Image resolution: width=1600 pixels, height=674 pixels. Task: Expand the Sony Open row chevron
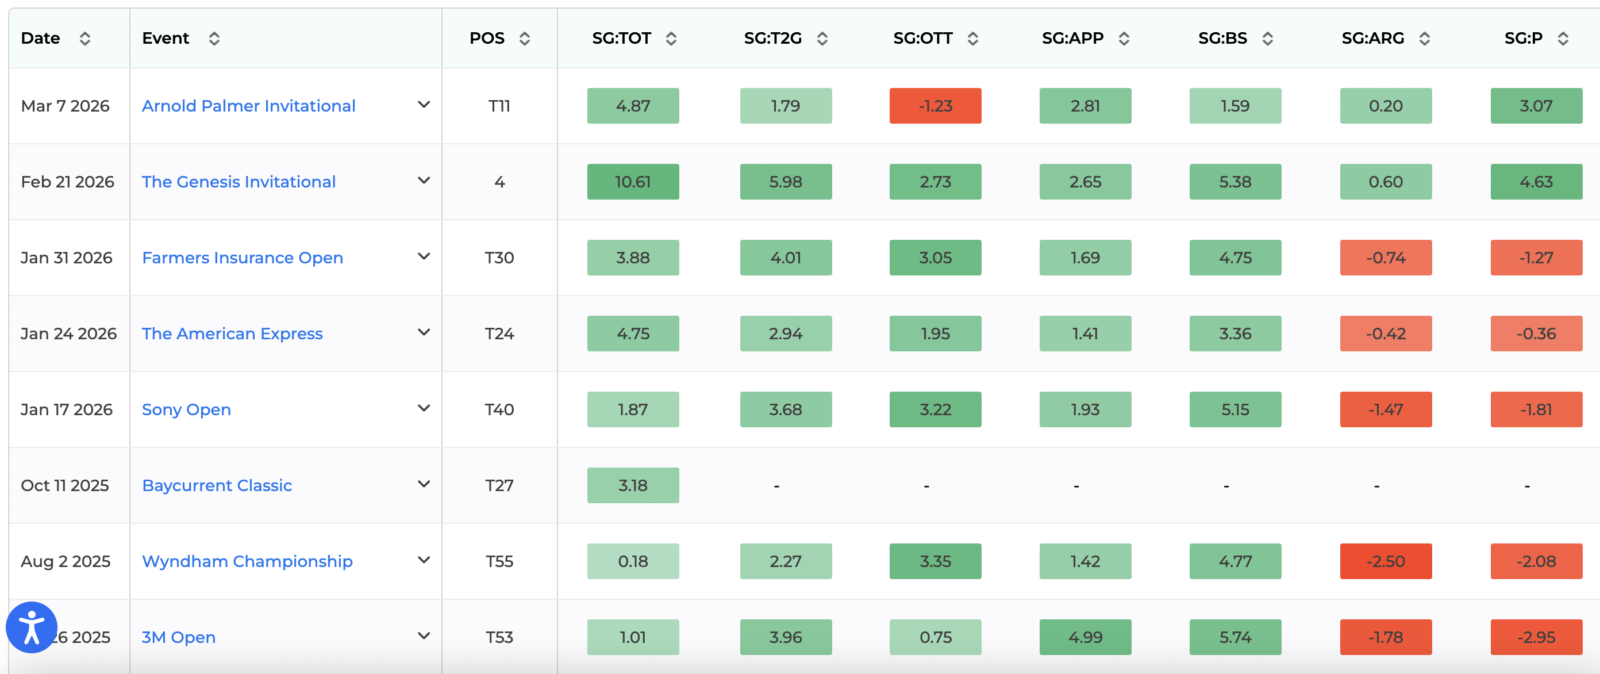pos(424,409)
